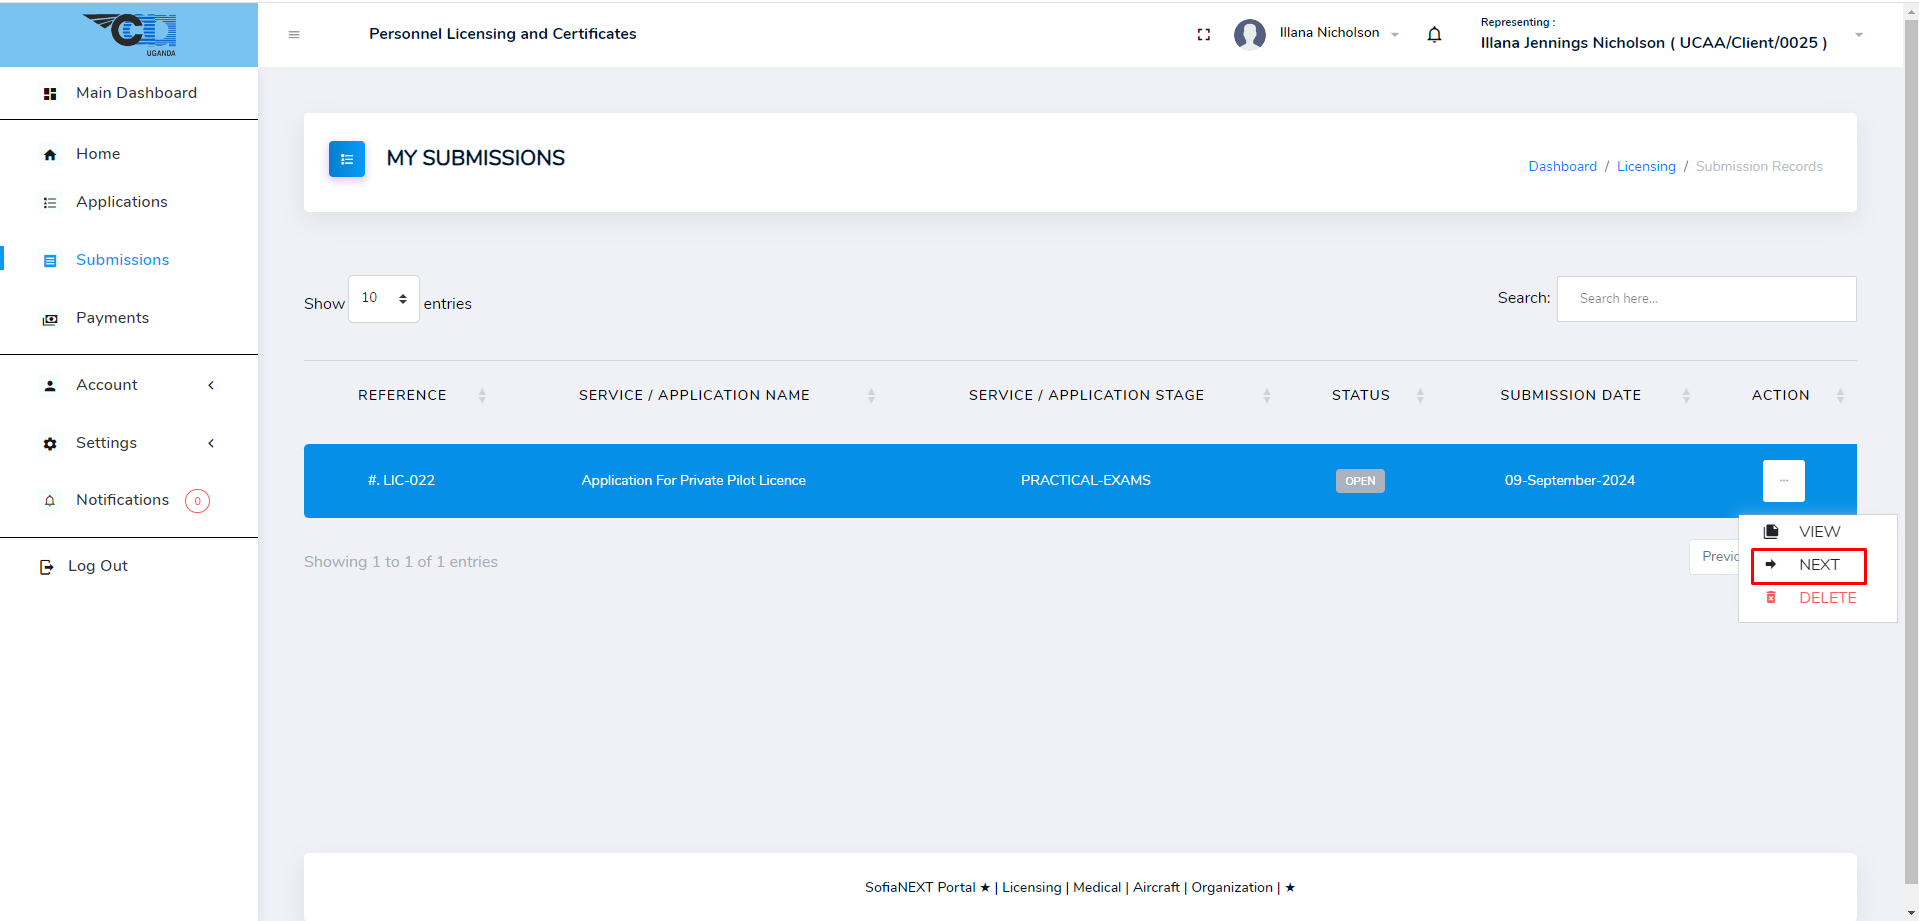Select NEXT from the action menu
Image resolution: width=1919 pixels, height=921 pixels.
point(1818,565)
